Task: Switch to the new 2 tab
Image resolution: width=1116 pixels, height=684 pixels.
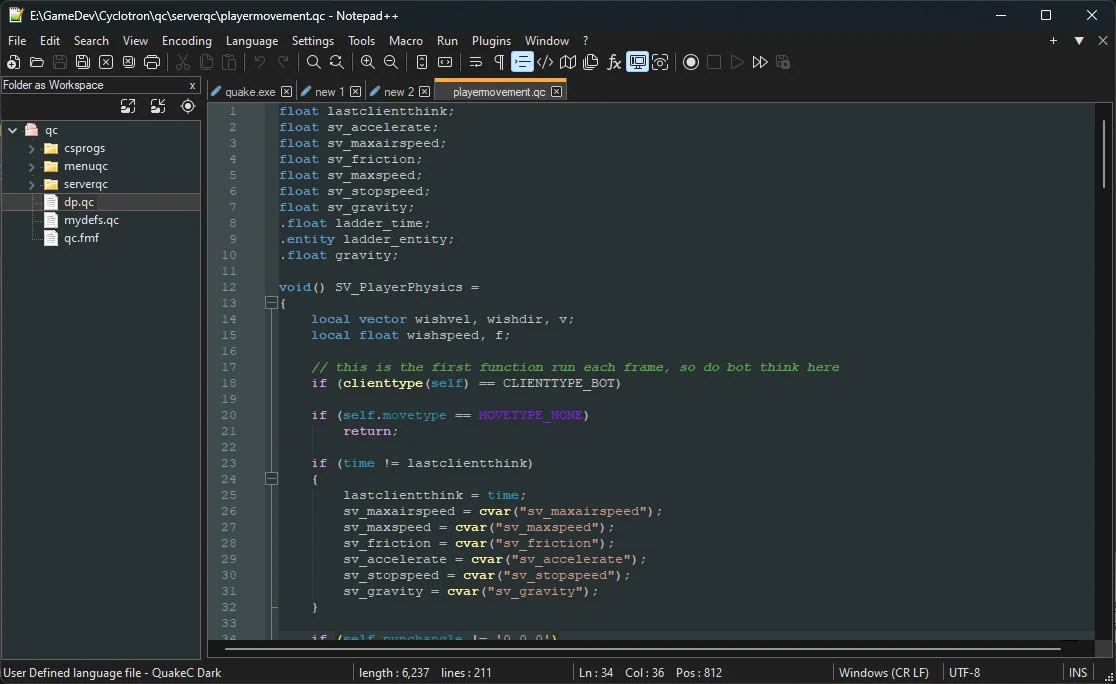Action: pos(398,92)
